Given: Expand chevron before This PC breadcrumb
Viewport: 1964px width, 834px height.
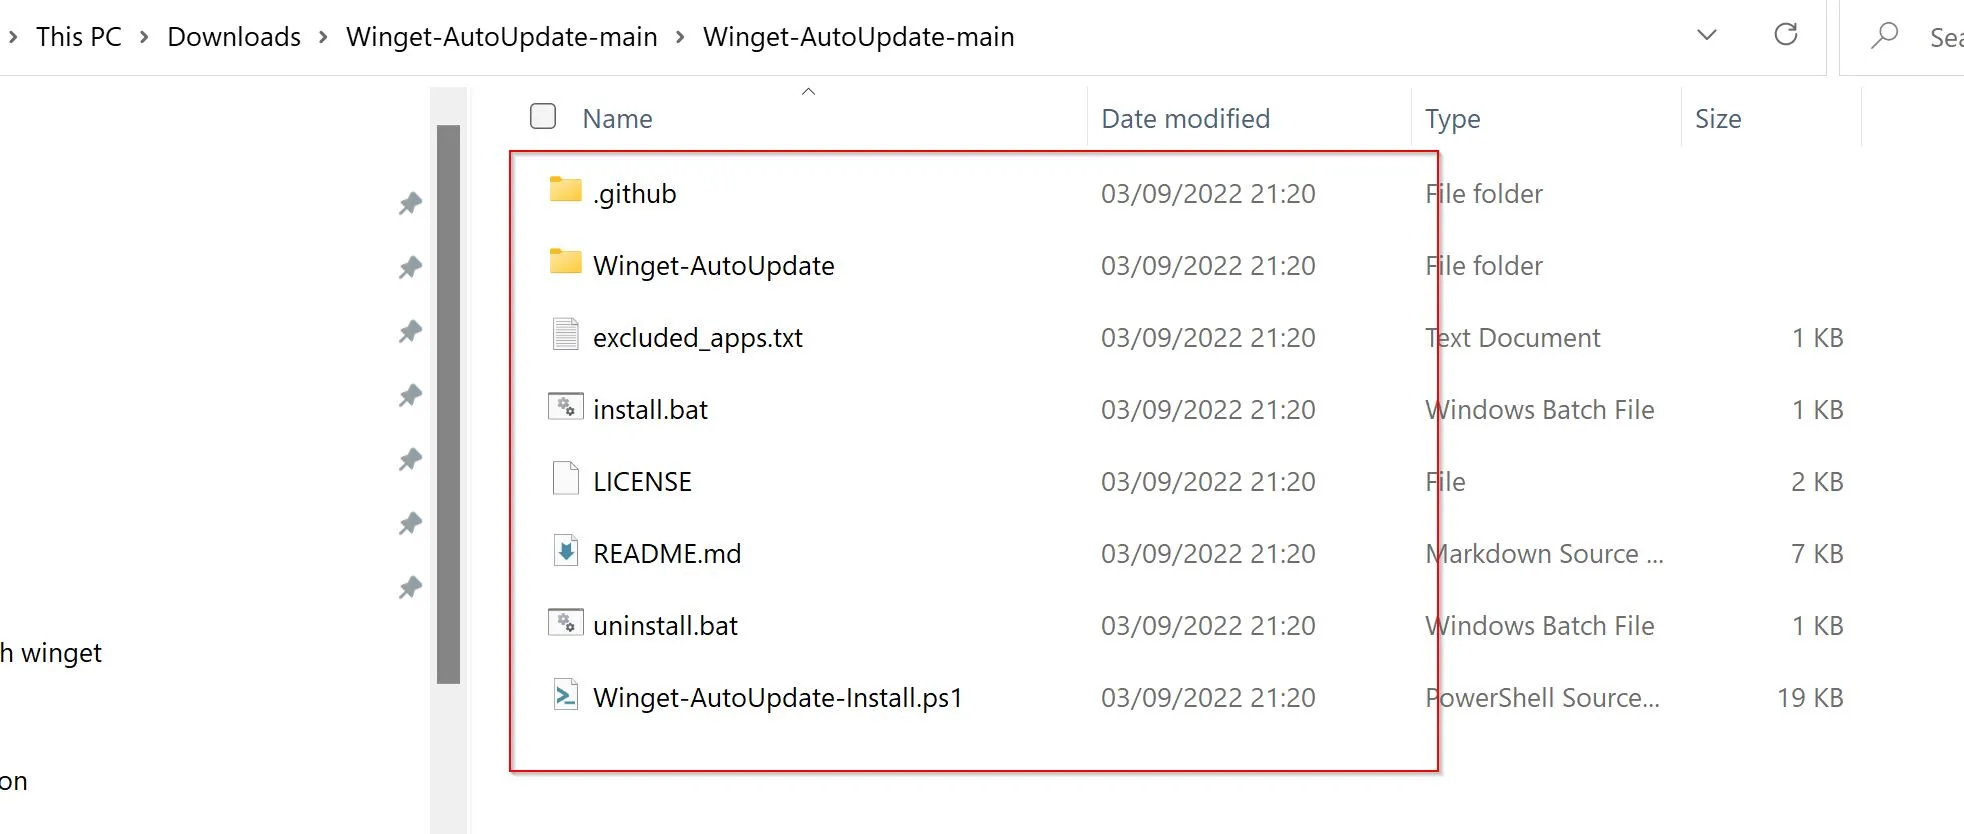Looking at the screenshot, I should click(x=13, y=37).
